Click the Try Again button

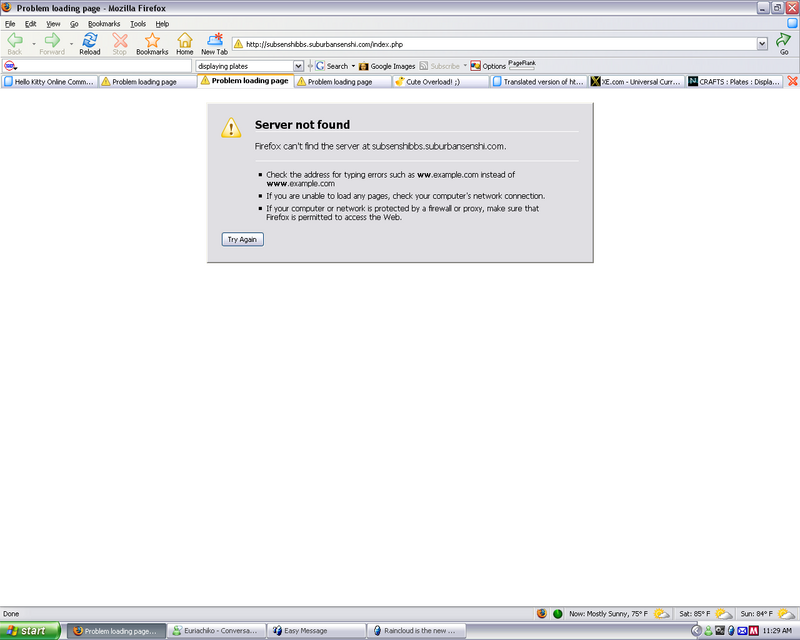pyautogui.click(x=242, y=239)
